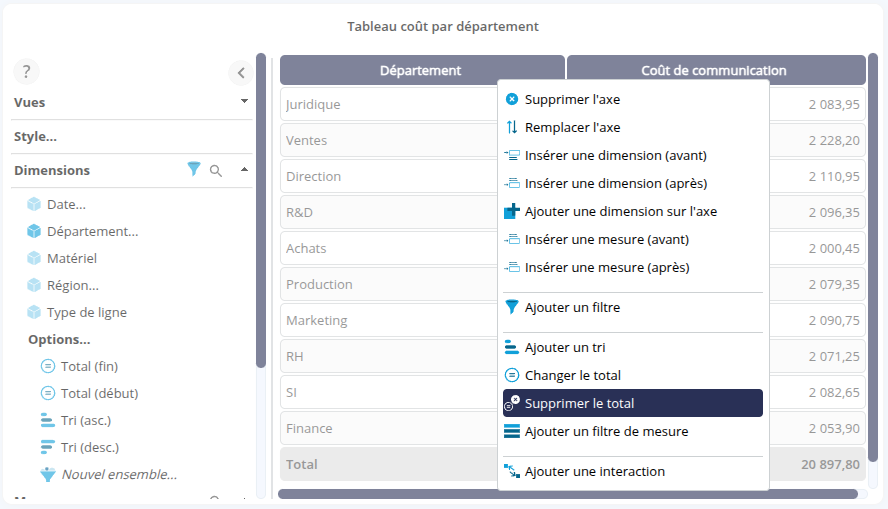
Task: Click the Dimensions filter funnel icon
Action: click(194, 170)
